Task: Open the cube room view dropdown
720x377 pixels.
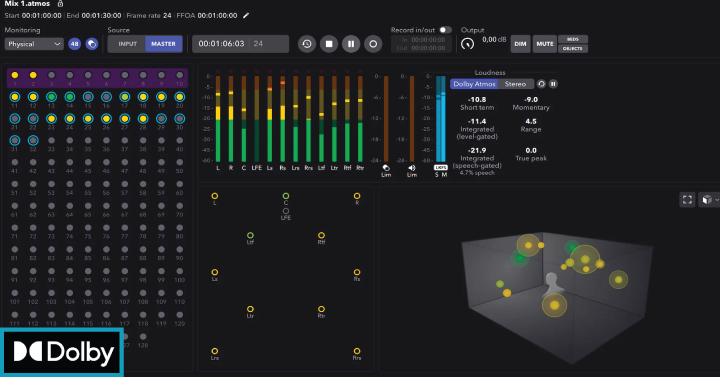Action: point(709,200)
